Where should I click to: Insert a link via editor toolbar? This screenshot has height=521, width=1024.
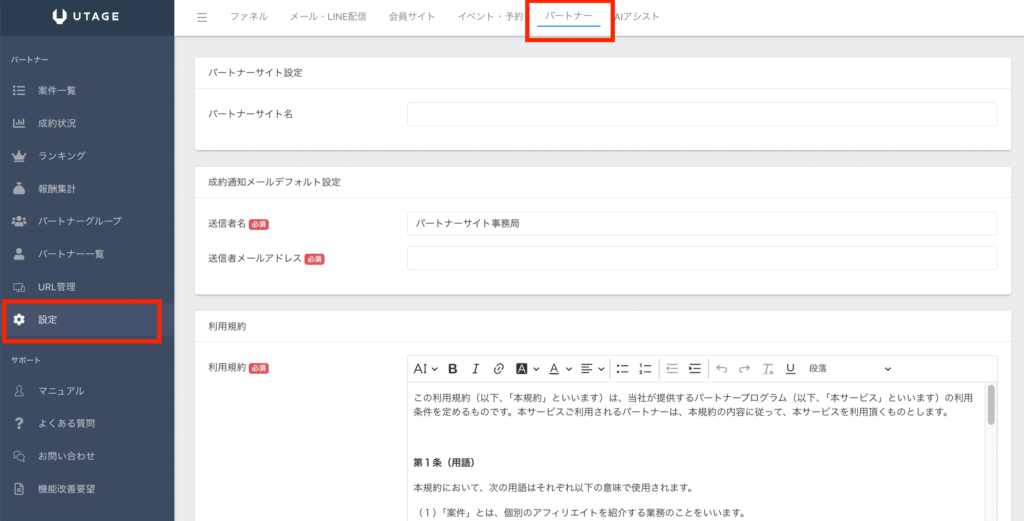[x=498, y=369]
